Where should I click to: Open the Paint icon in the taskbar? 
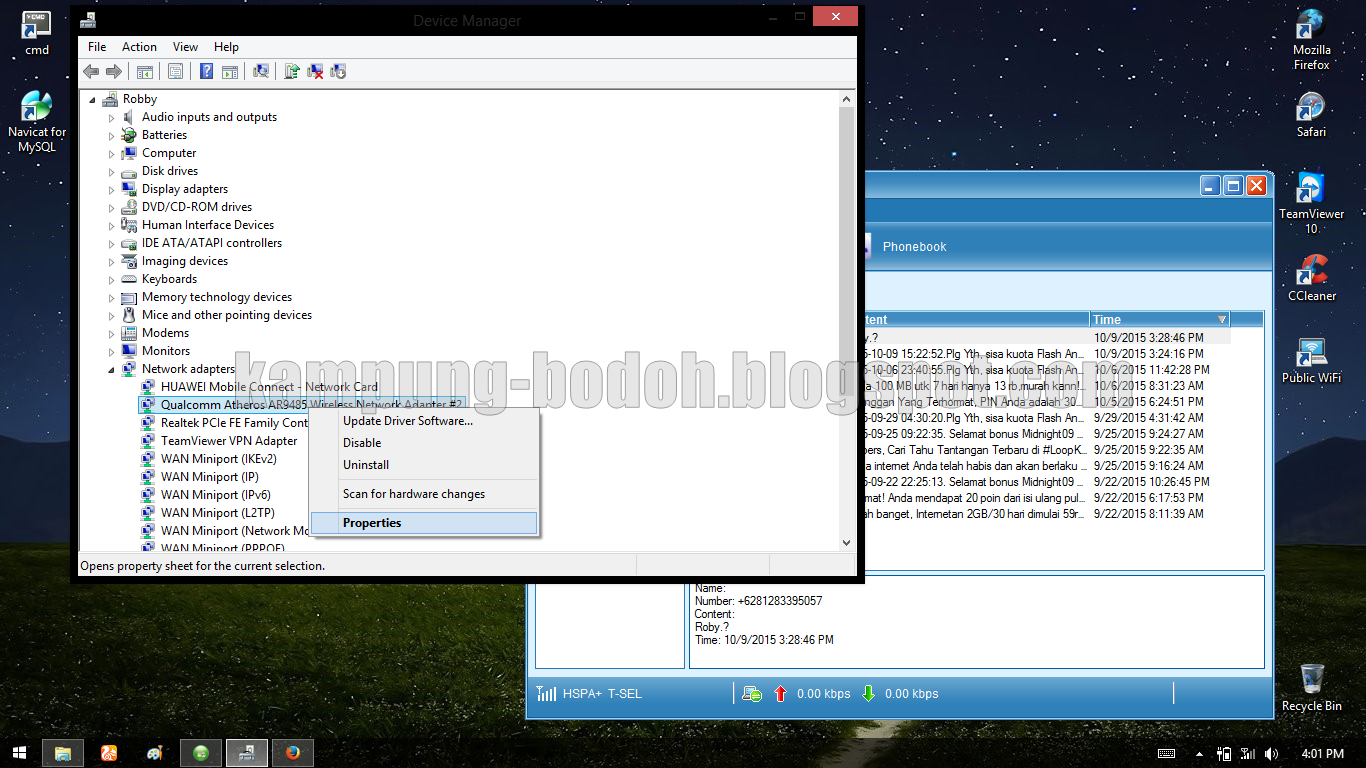pyautogui.click(x=155, y=753)
